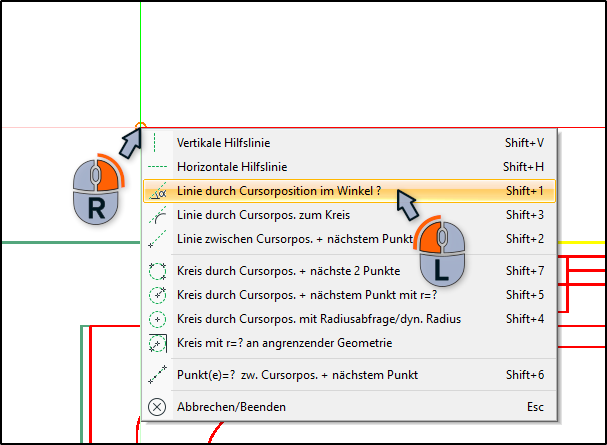
Task: Click the circle at adjacent geometry icon
Action: coord(158,343)
